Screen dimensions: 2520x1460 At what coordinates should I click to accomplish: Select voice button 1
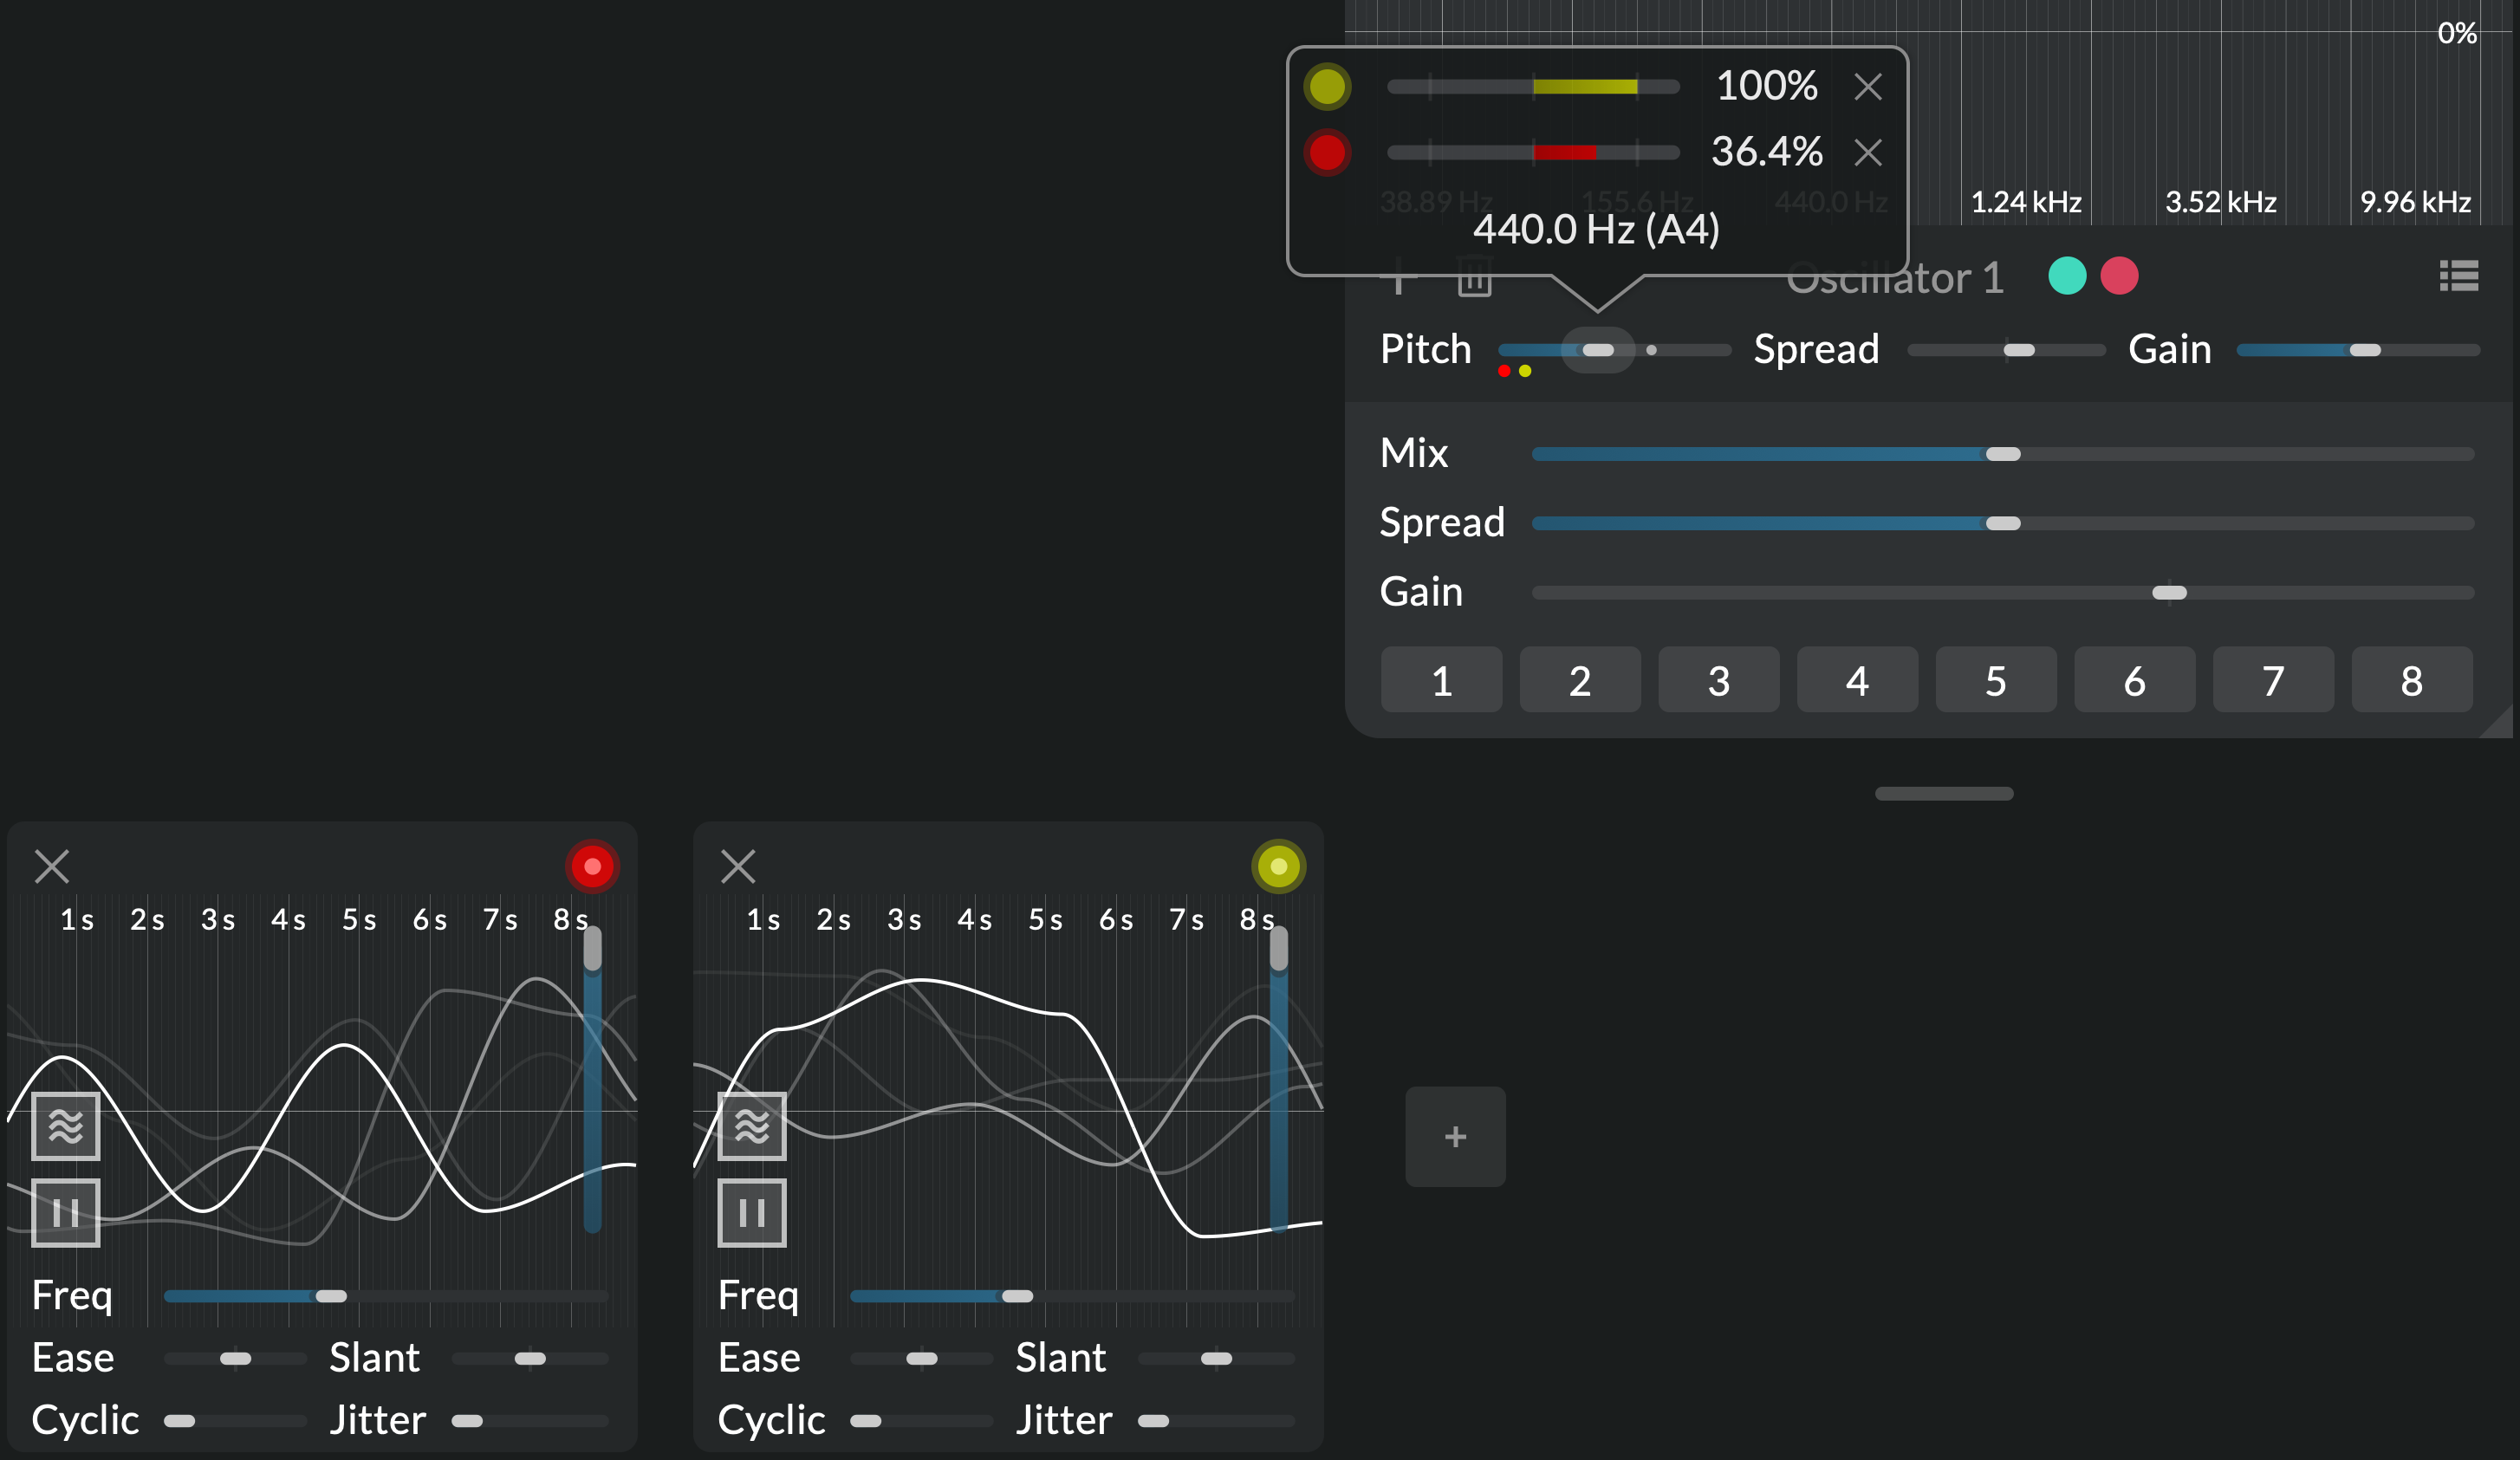tap(1441, 680)
